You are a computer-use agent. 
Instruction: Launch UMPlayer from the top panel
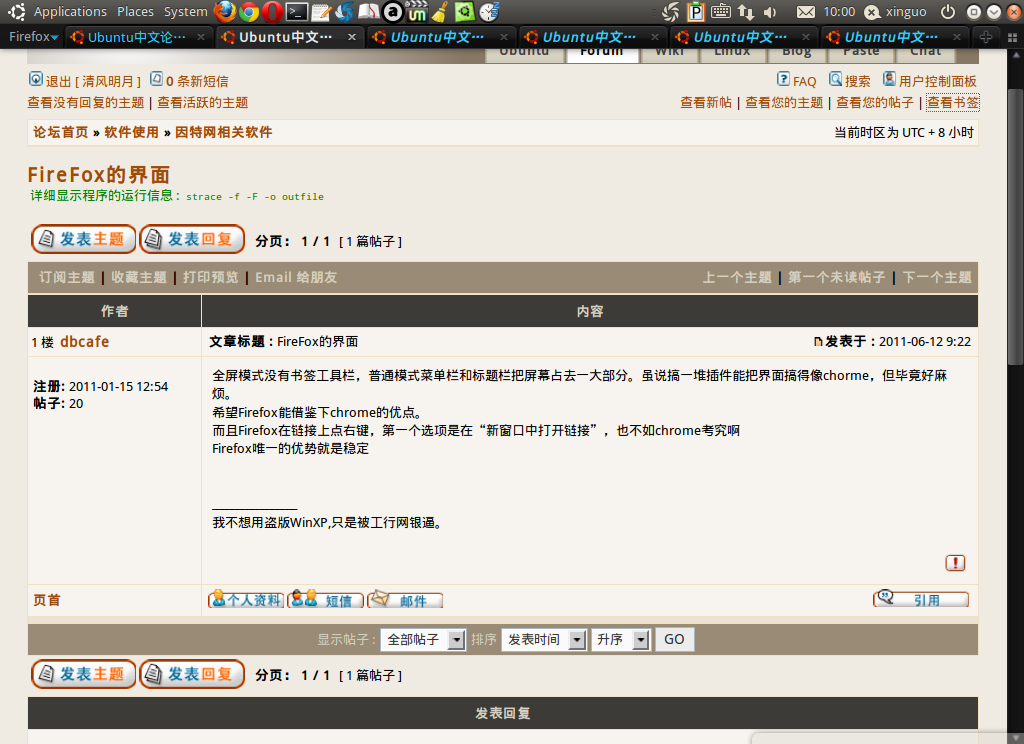pos(416,11)
